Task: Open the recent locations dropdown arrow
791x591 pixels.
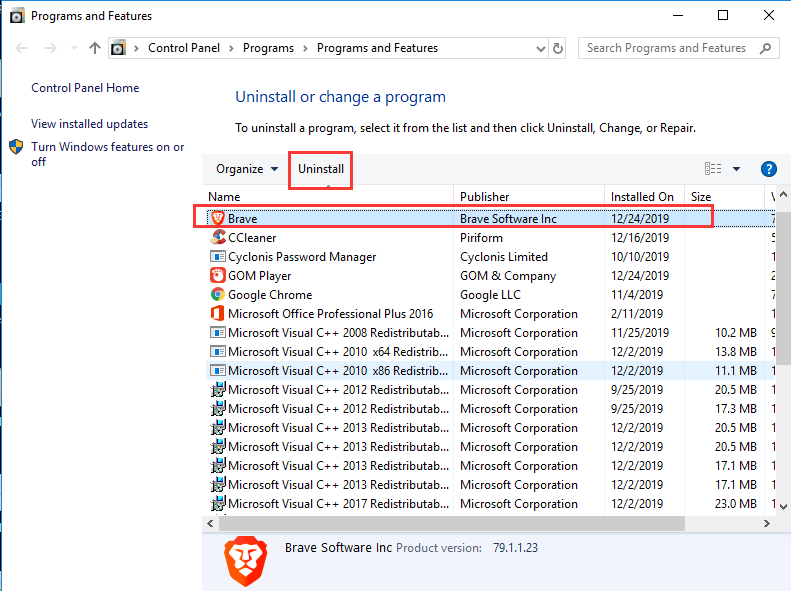Action: pyautogui.click(x=74, y=48)
